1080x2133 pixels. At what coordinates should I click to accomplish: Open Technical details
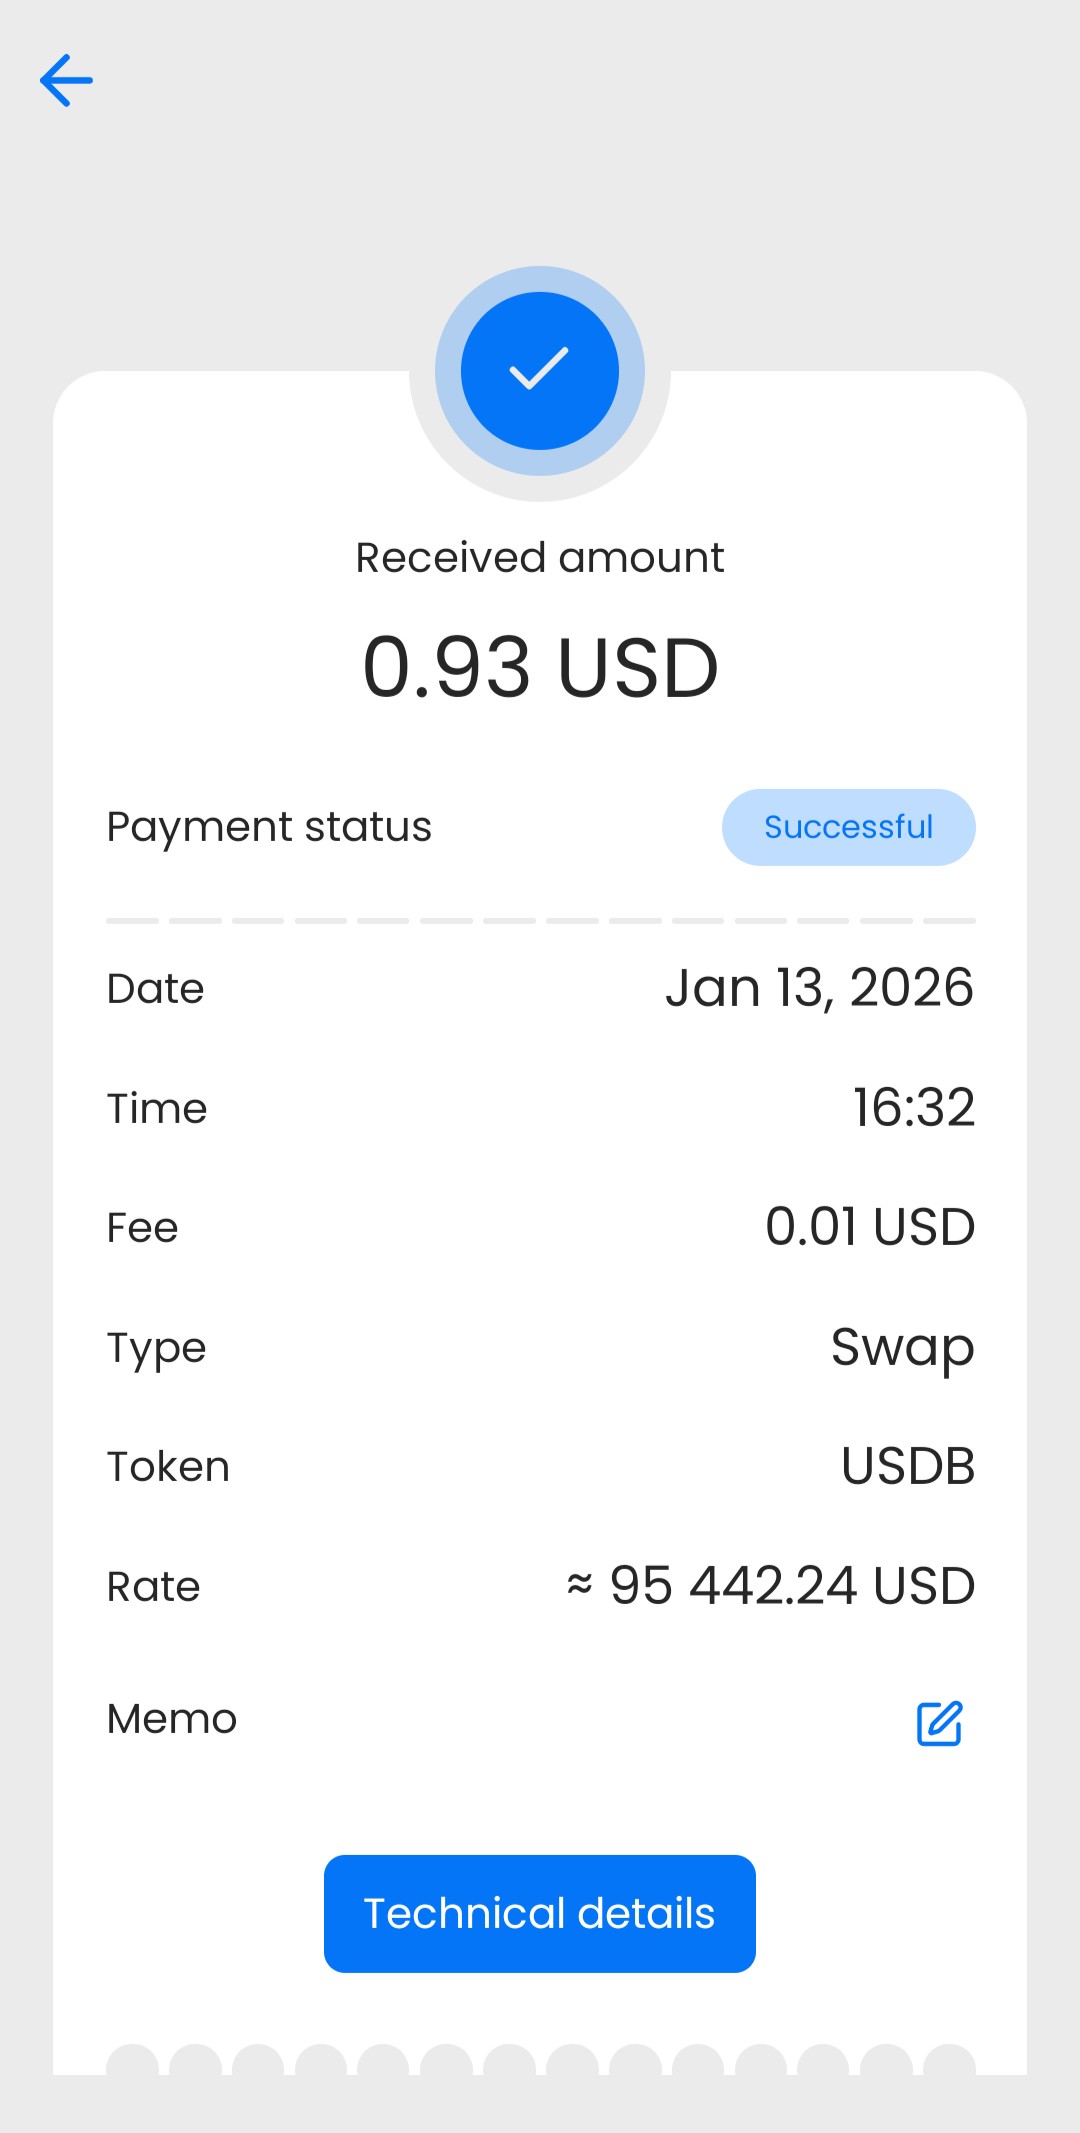[x=540, y=1914]
